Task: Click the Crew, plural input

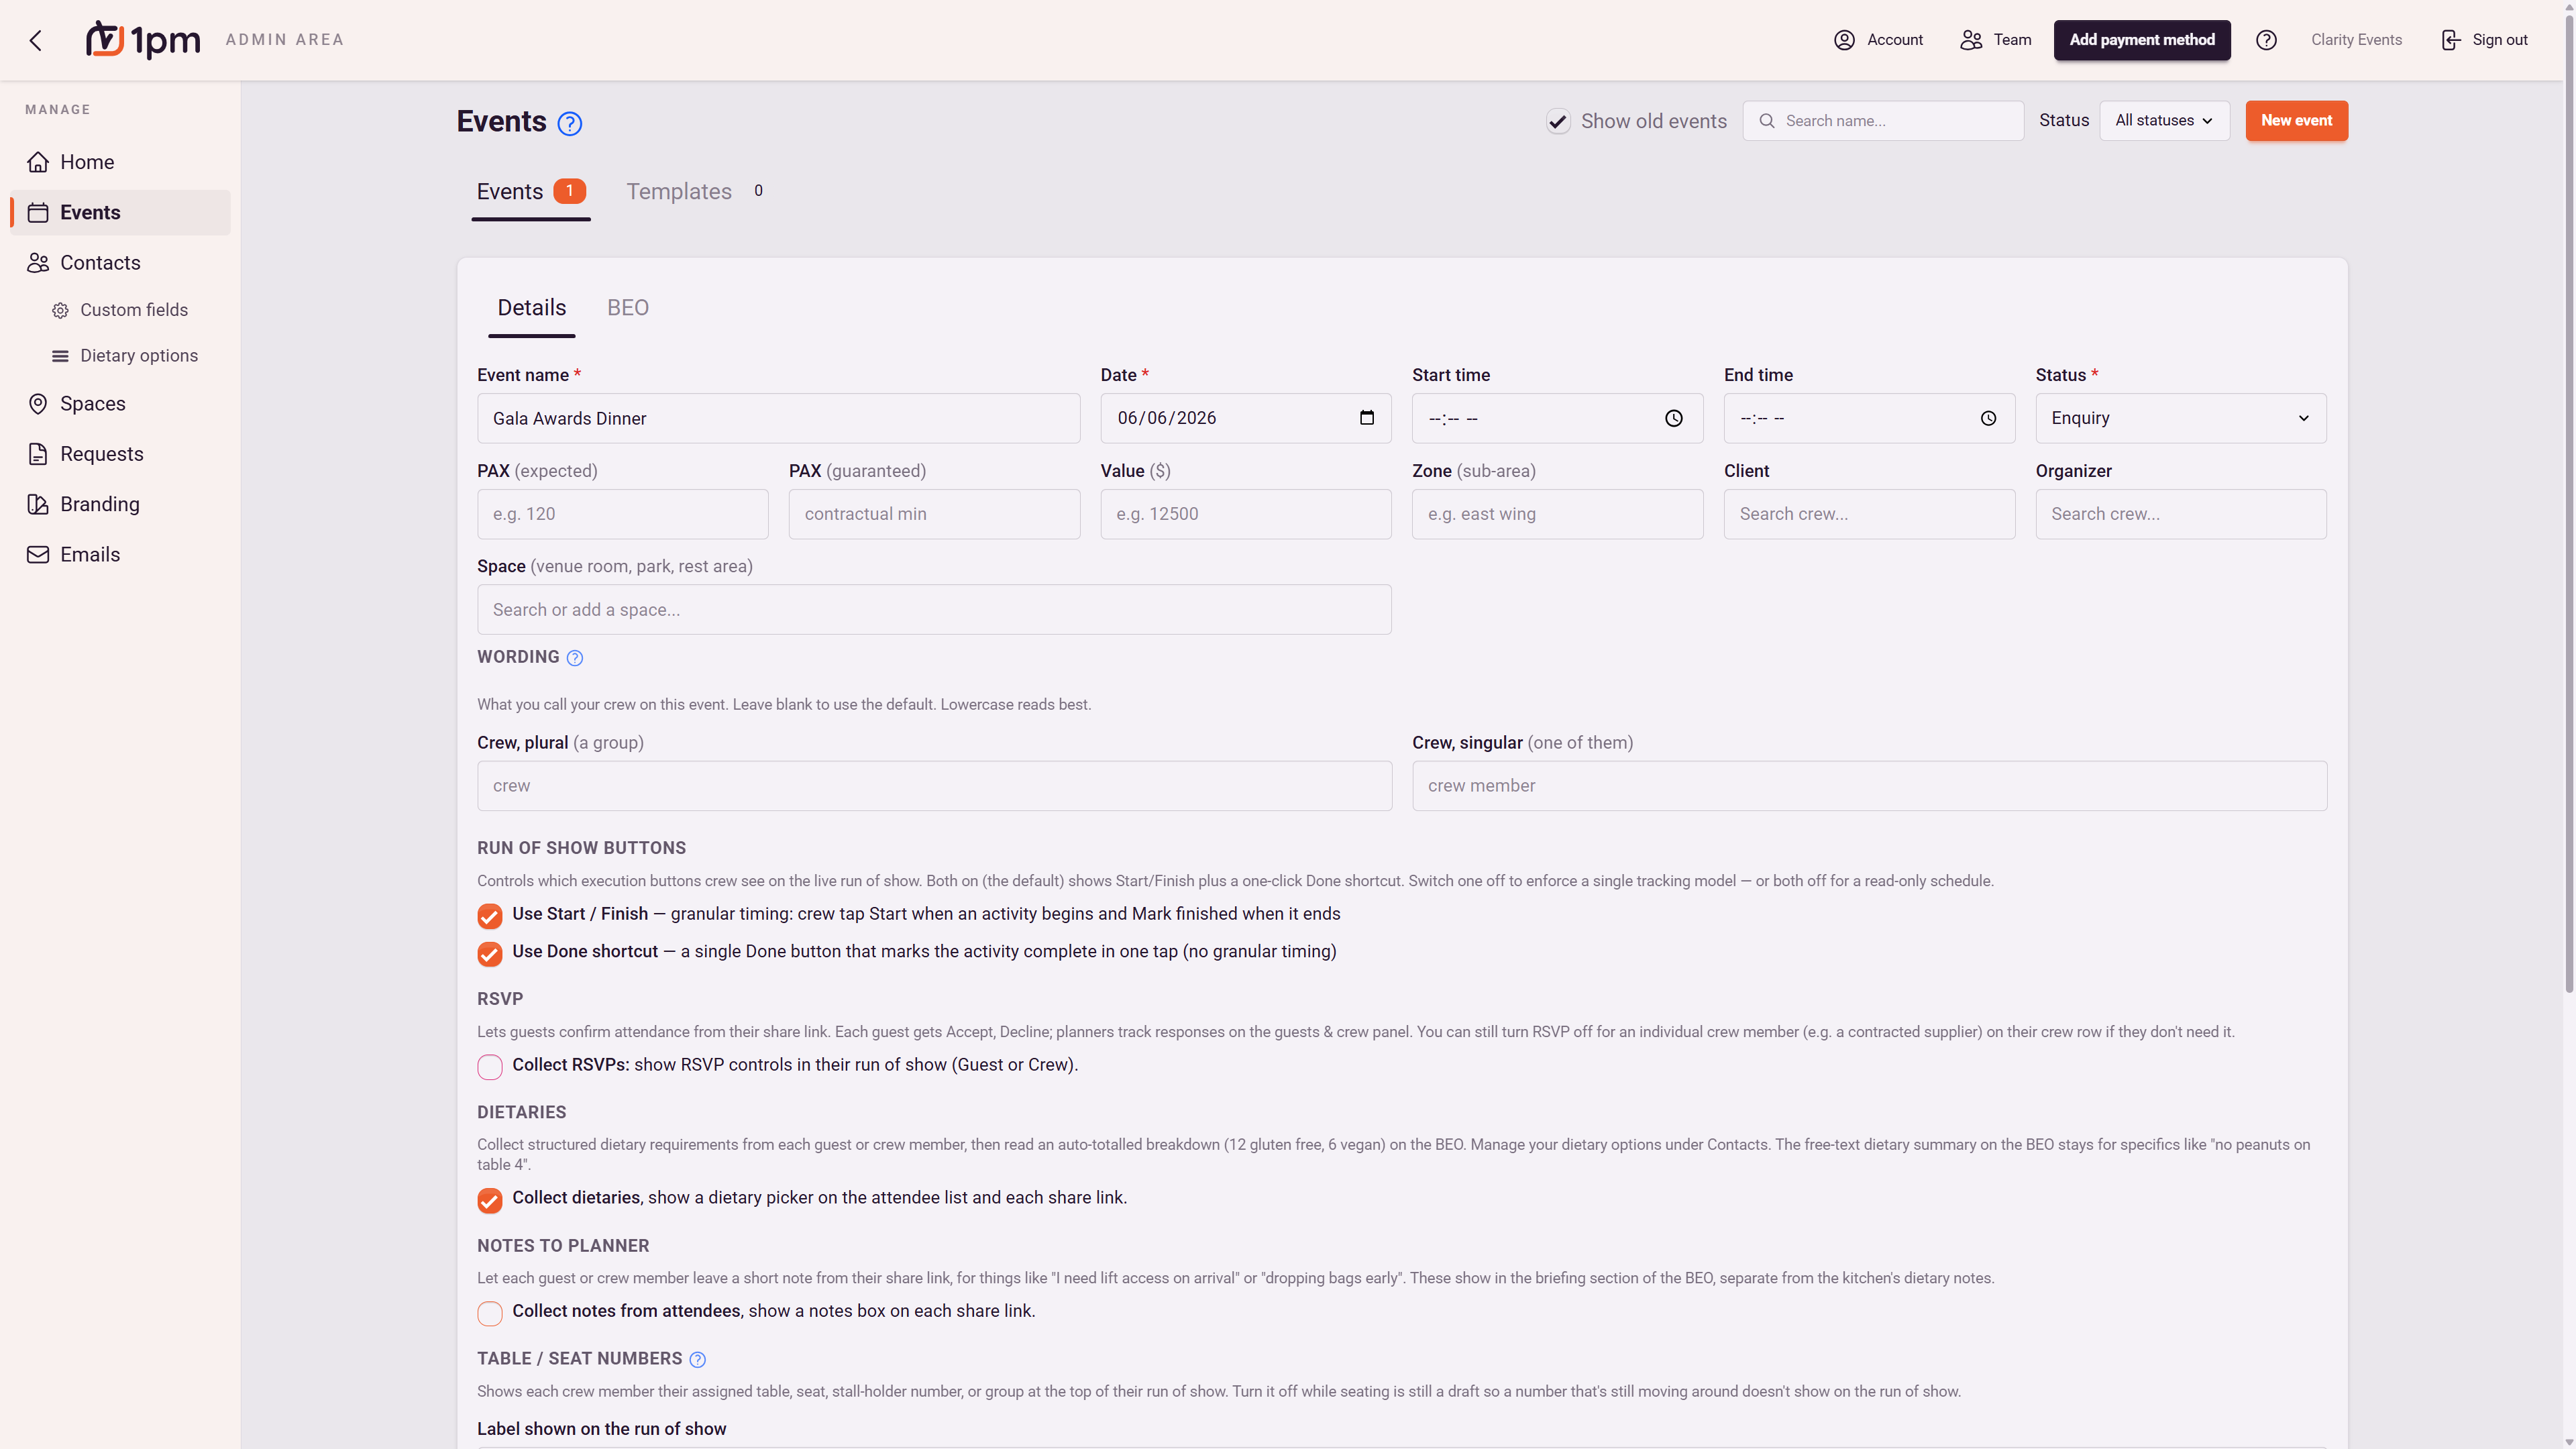Action: click(x=934, y=786)
